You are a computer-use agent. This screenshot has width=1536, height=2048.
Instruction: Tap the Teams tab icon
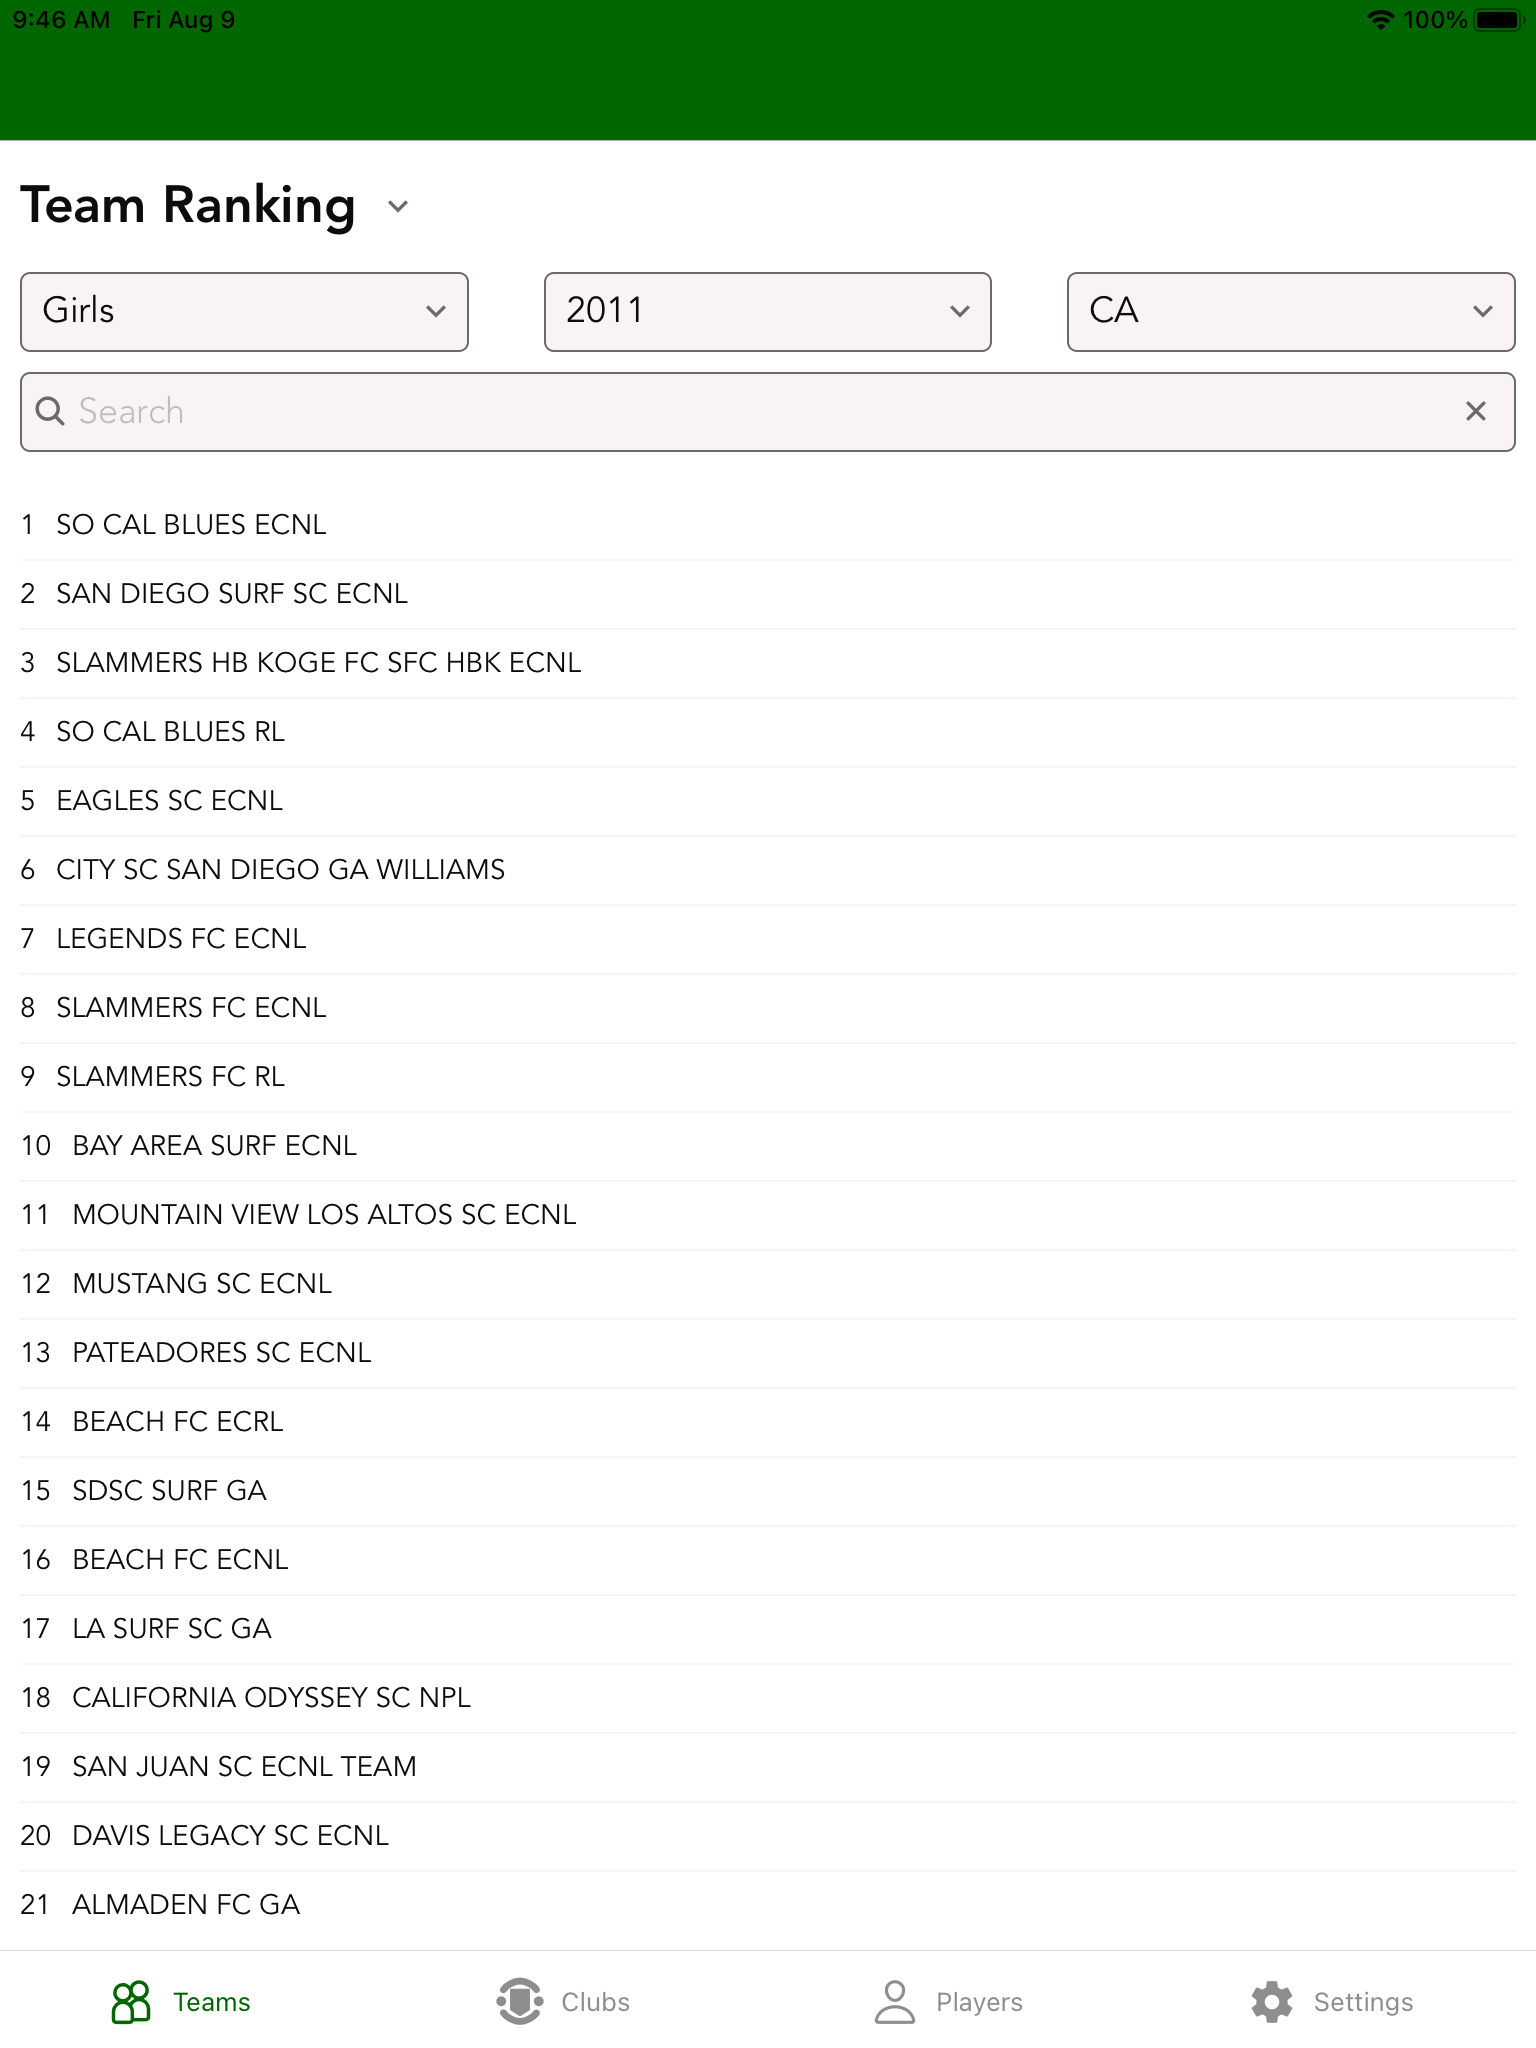click(x=131, y=2001)
